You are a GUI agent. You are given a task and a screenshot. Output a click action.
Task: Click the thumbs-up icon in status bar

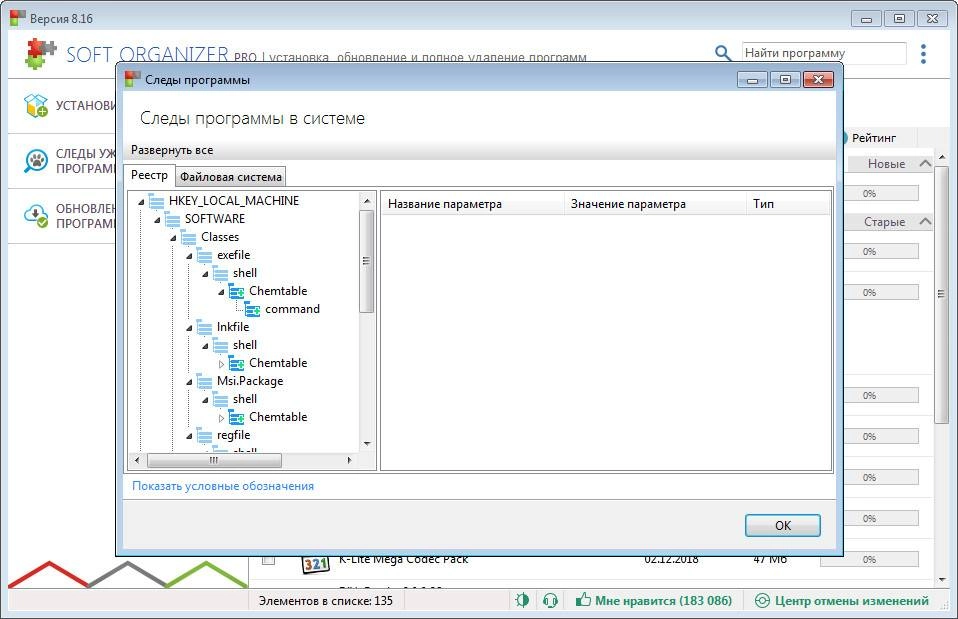click(x=583, y=600)
